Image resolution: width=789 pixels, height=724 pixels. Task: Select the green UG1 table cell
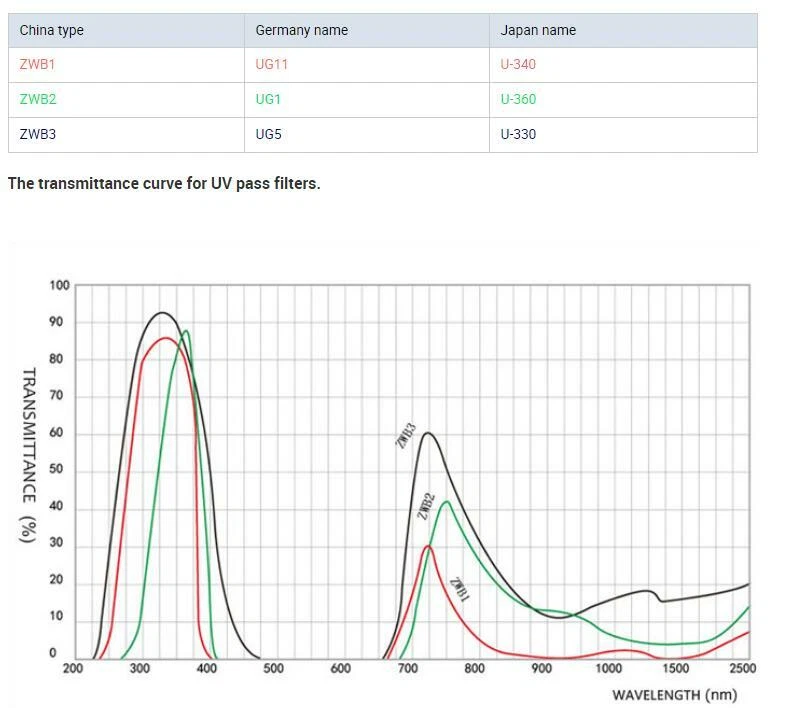pyautogui.click(x=268, y=100)
